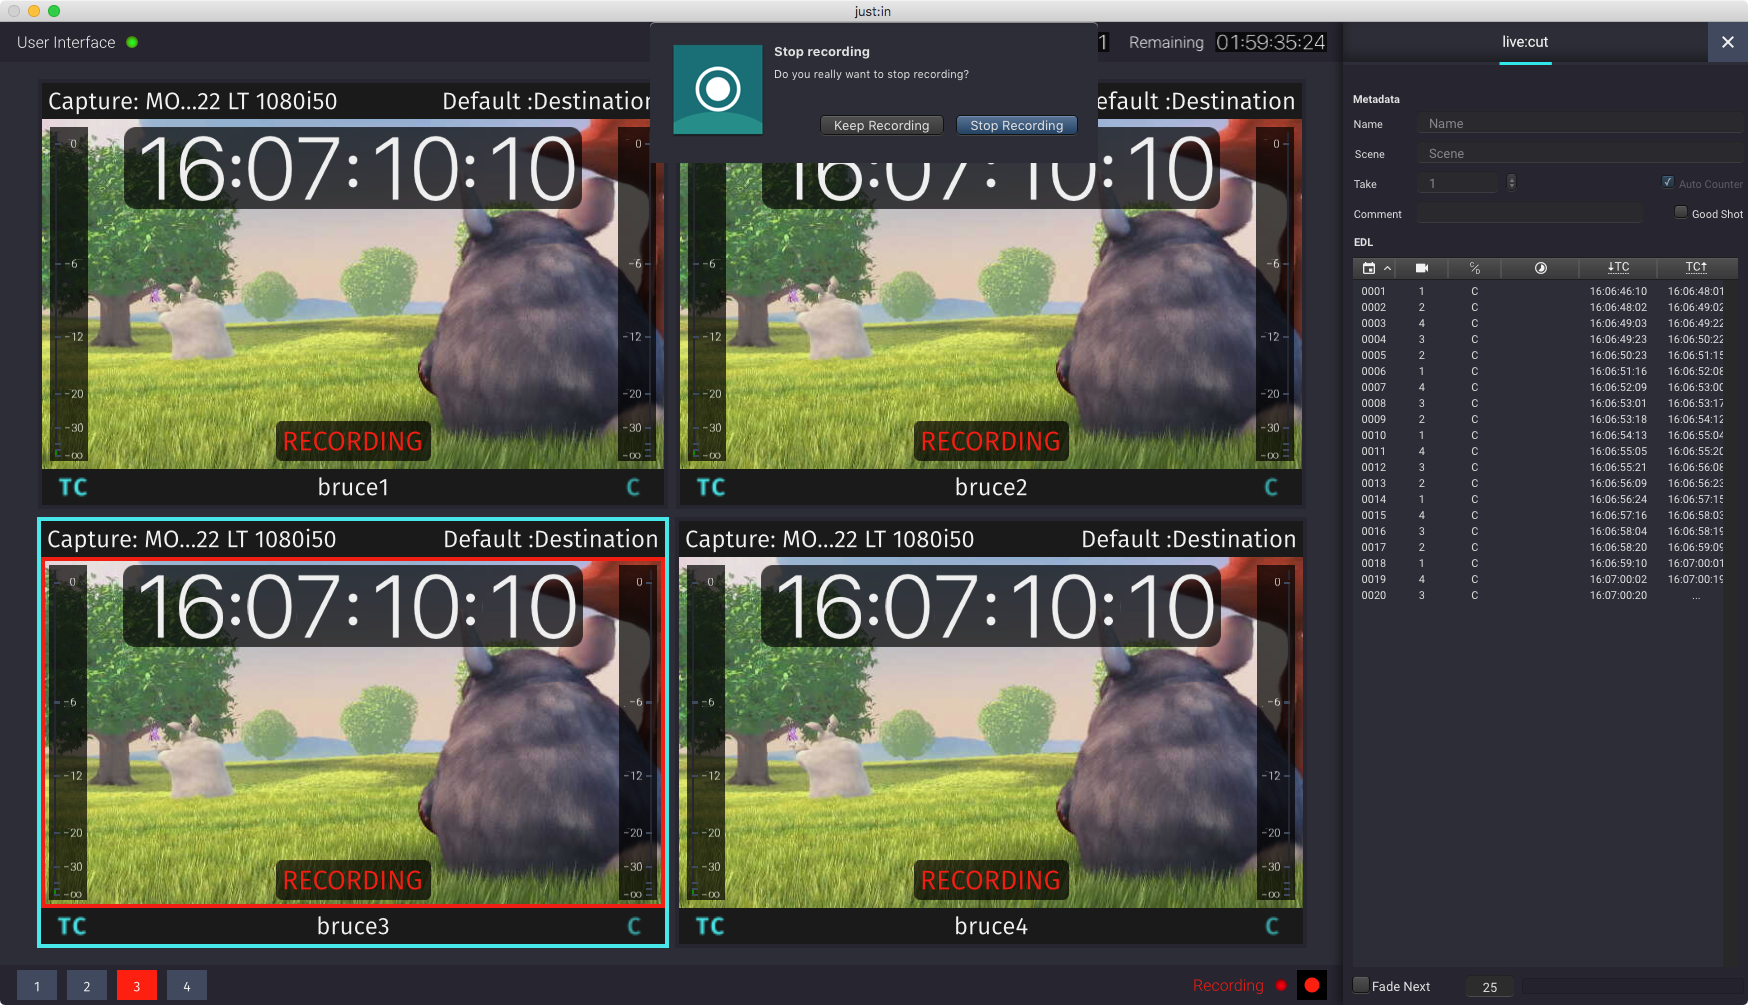This screenshot has height=1005, width=1748.
Task: Click the left audio meter of bruce3
Action: 70,732
